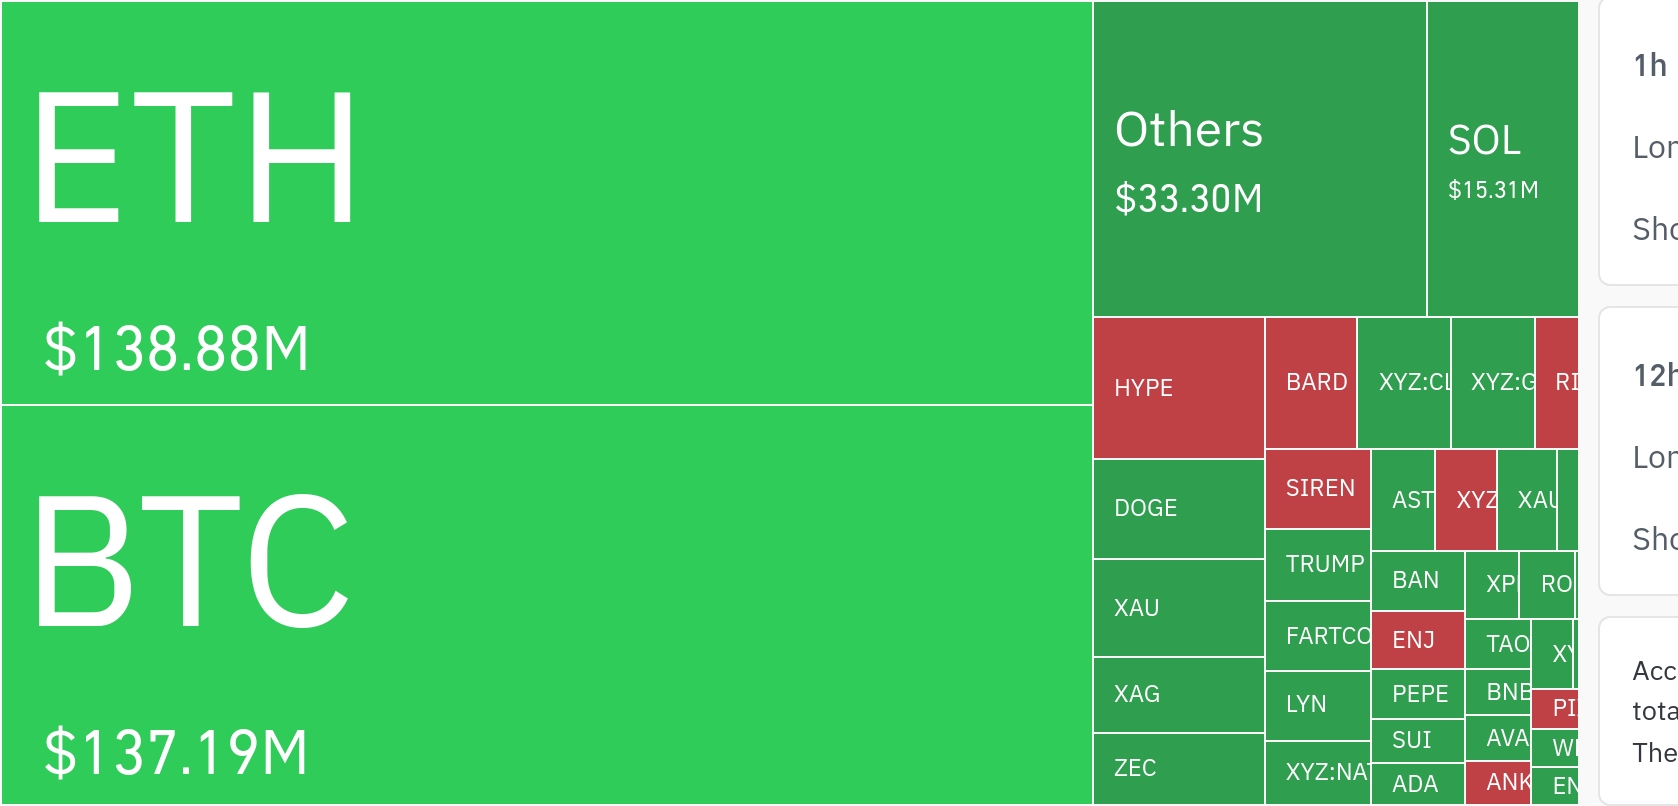Select the DOGE tile
Image resolution: width=1678 pixels, height=806 pixels.
pos(1178,509)
